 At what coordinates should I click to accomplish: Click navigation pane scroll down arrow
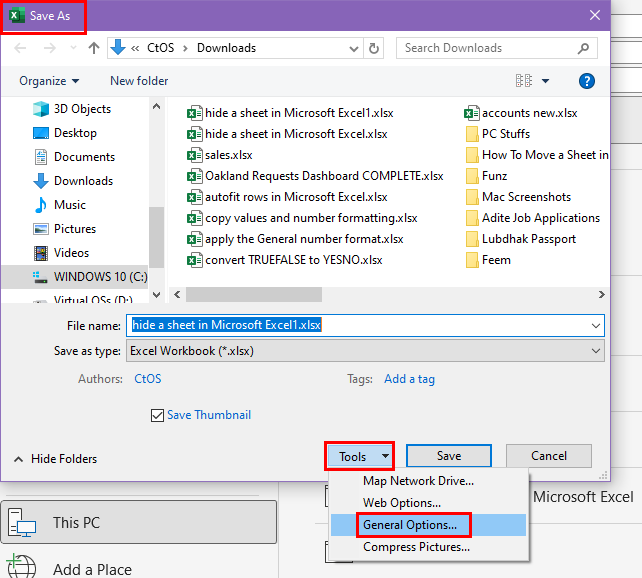point(156,294)
